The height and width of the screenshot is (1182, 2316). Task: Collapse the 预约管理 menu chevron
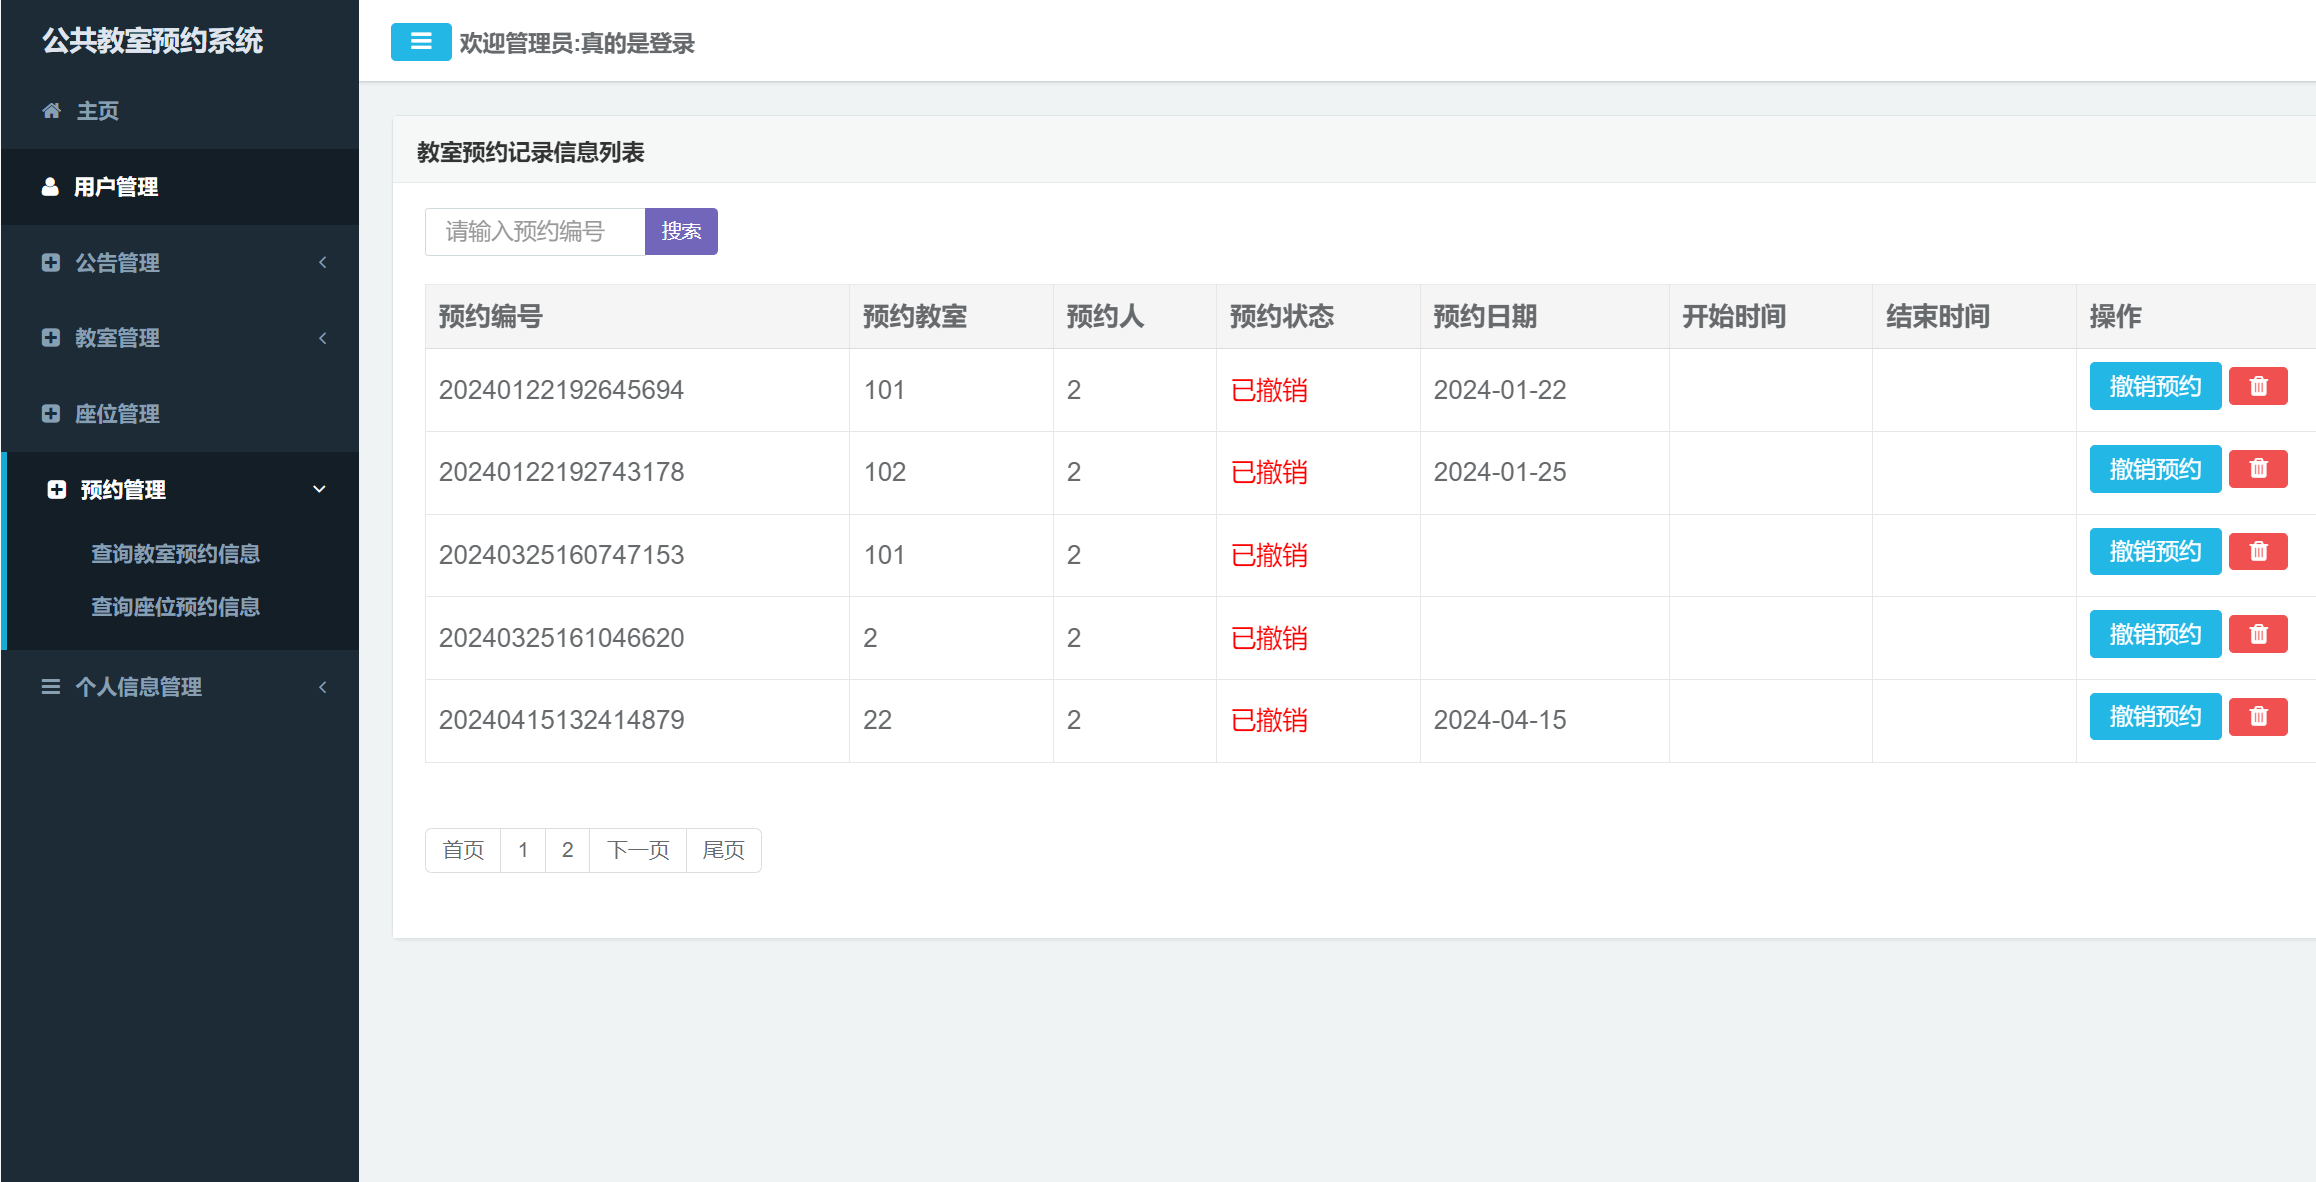pos(319,489)
